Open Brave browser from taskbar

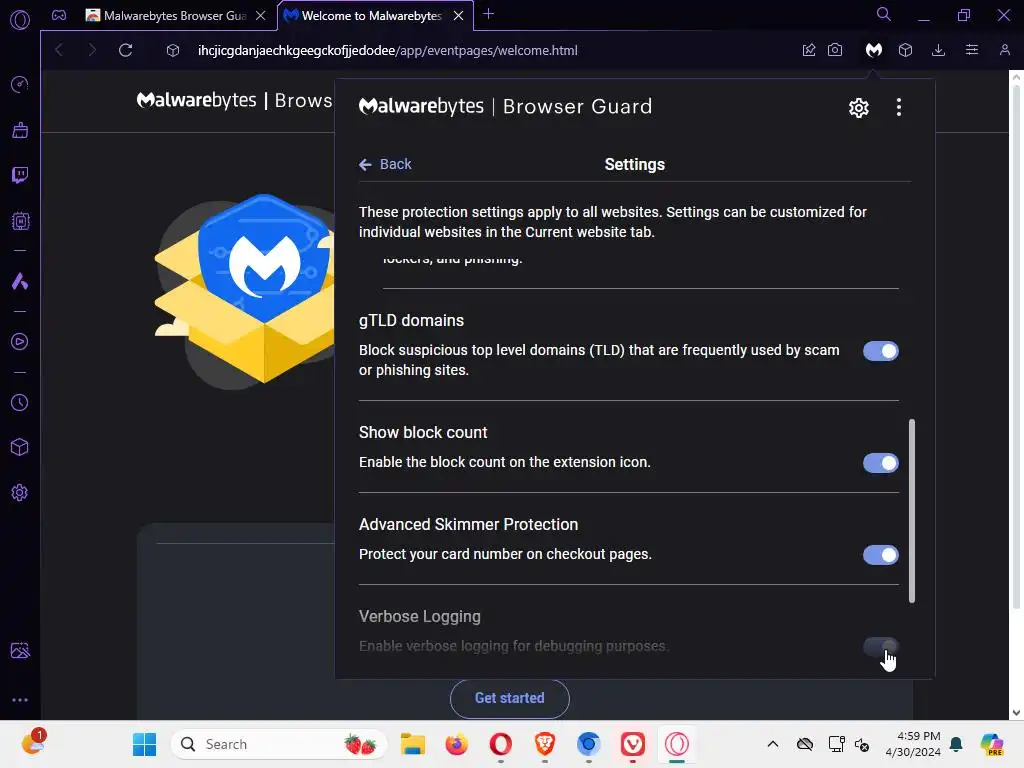coord(545,744)
